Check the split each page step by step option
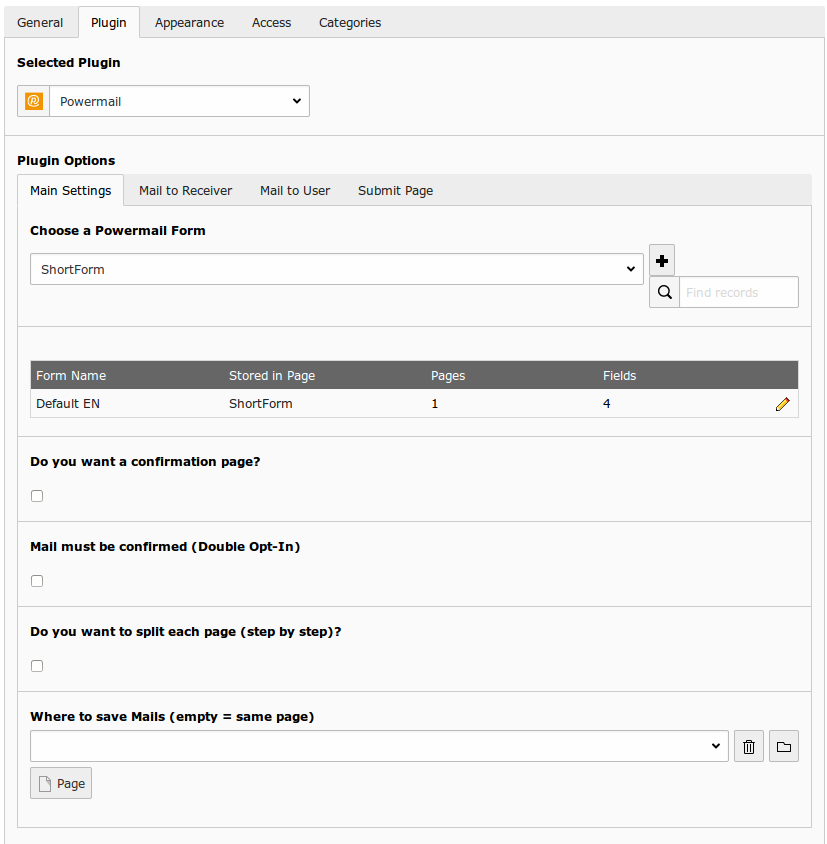Image resolution: width=827 pixels, height=844 pixels. 36,665
